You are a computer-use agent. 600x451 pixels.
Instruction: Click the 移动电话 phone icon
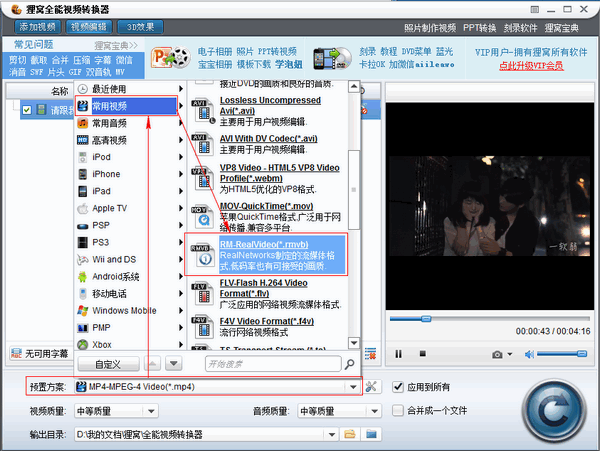[83, 293]
